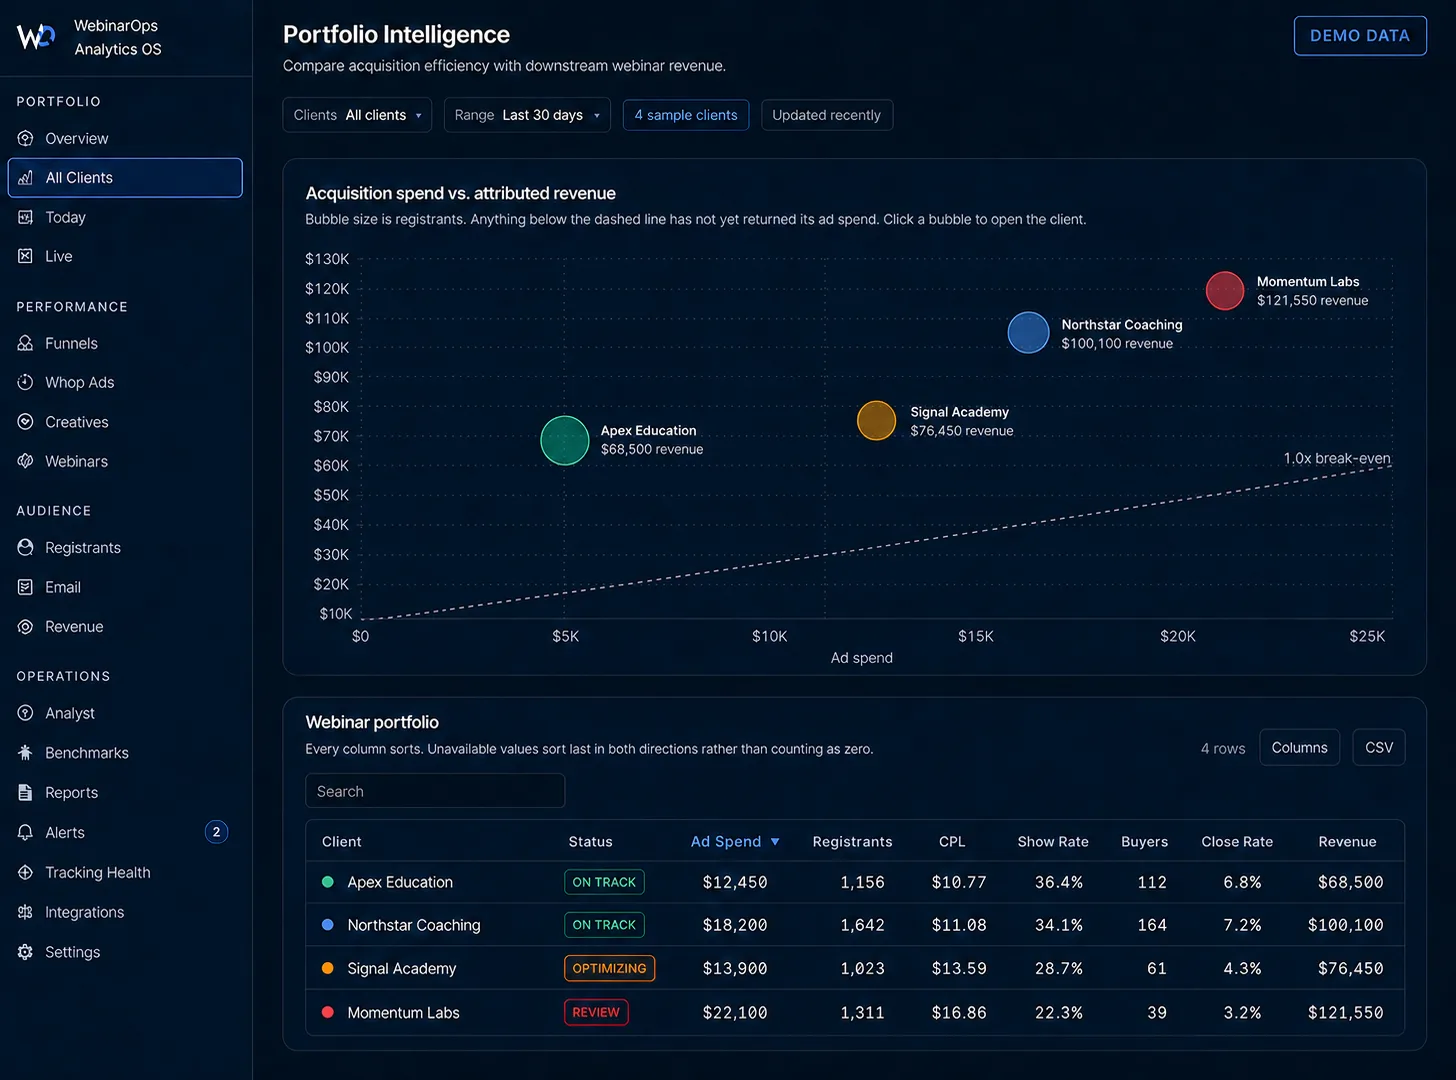Click the REVIEW status badge
This screenshot has height=1080, width=1456.
596,1012
